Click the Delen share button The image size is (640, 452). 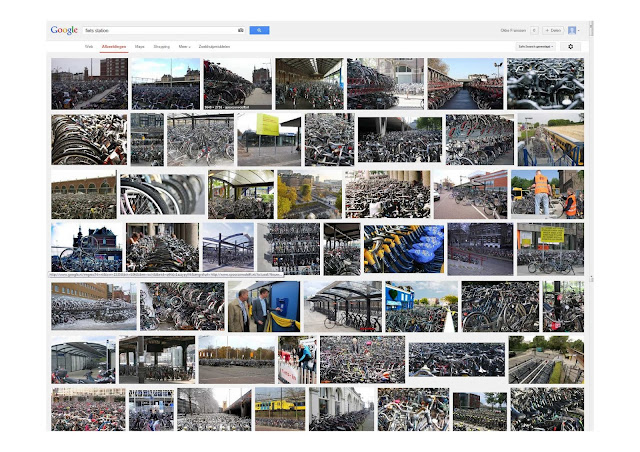pyautogui.click(x=553, y=30)
